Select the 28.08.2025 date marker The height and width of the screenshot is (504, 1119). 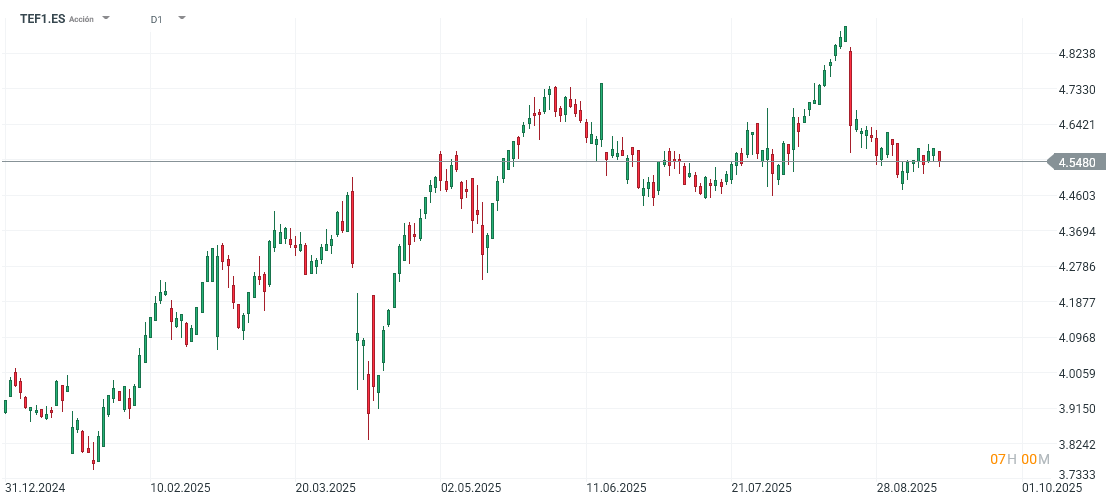pyautogui.click(x=906, y=488)
